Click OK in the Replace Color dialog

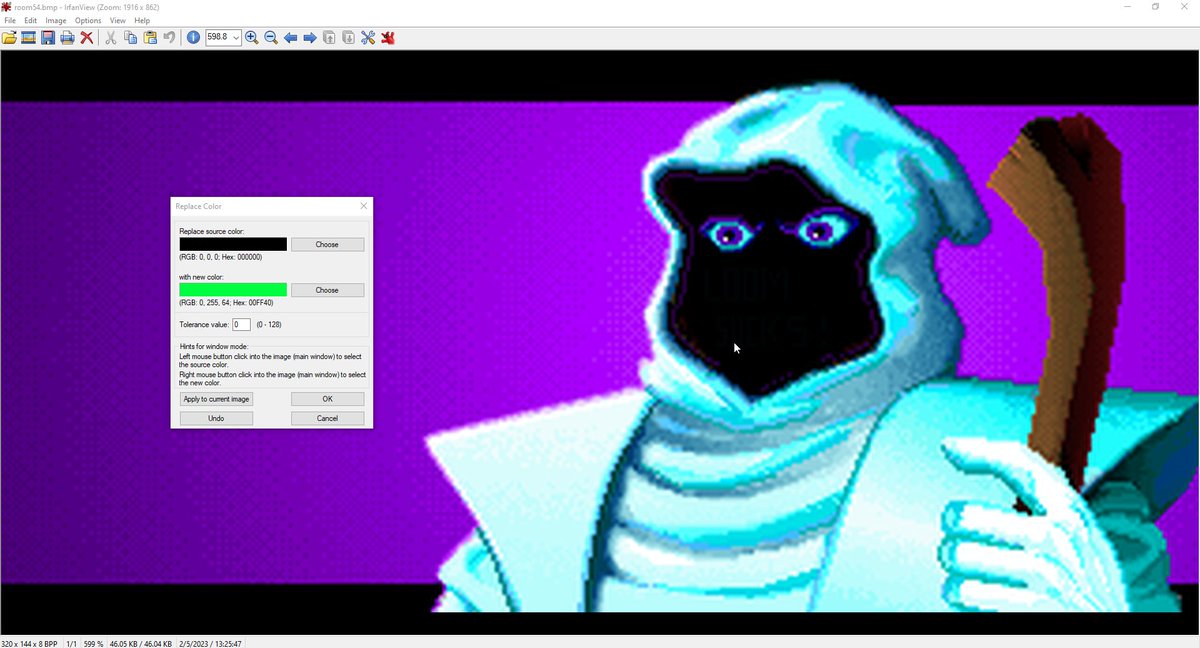327,399
